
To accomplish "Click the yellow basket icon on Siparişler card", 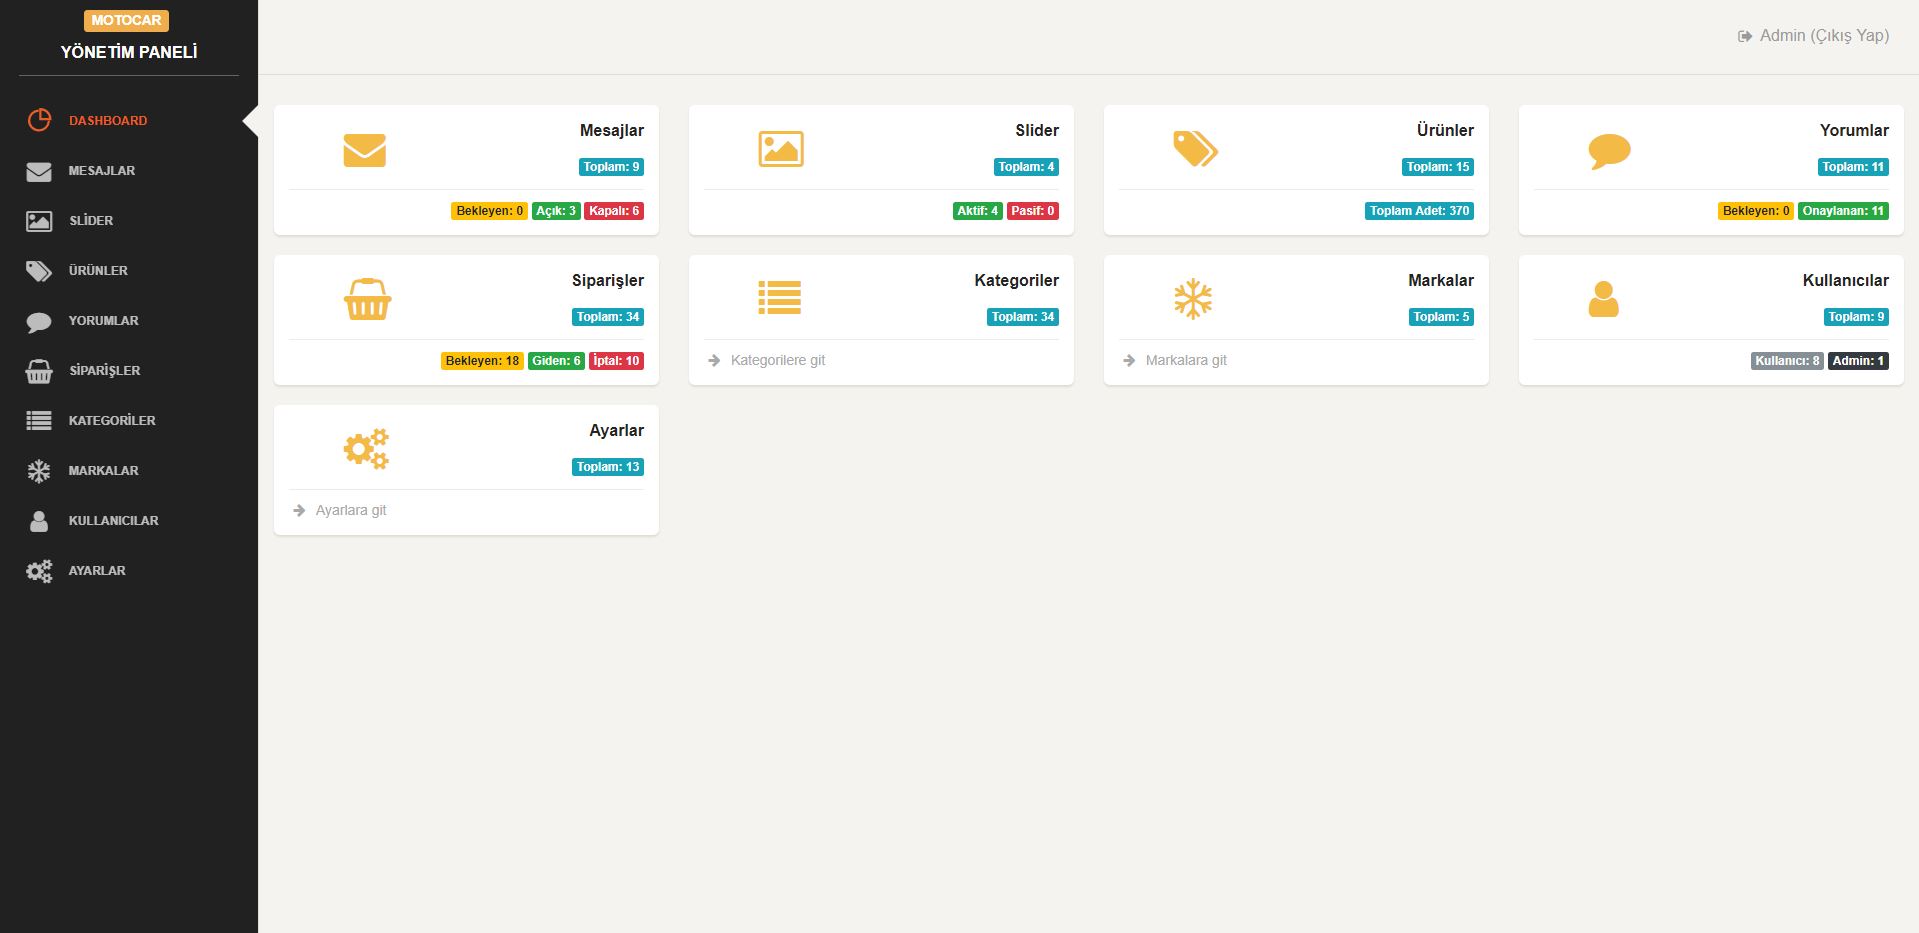I will pyautogui.click(x=367, y=299).
